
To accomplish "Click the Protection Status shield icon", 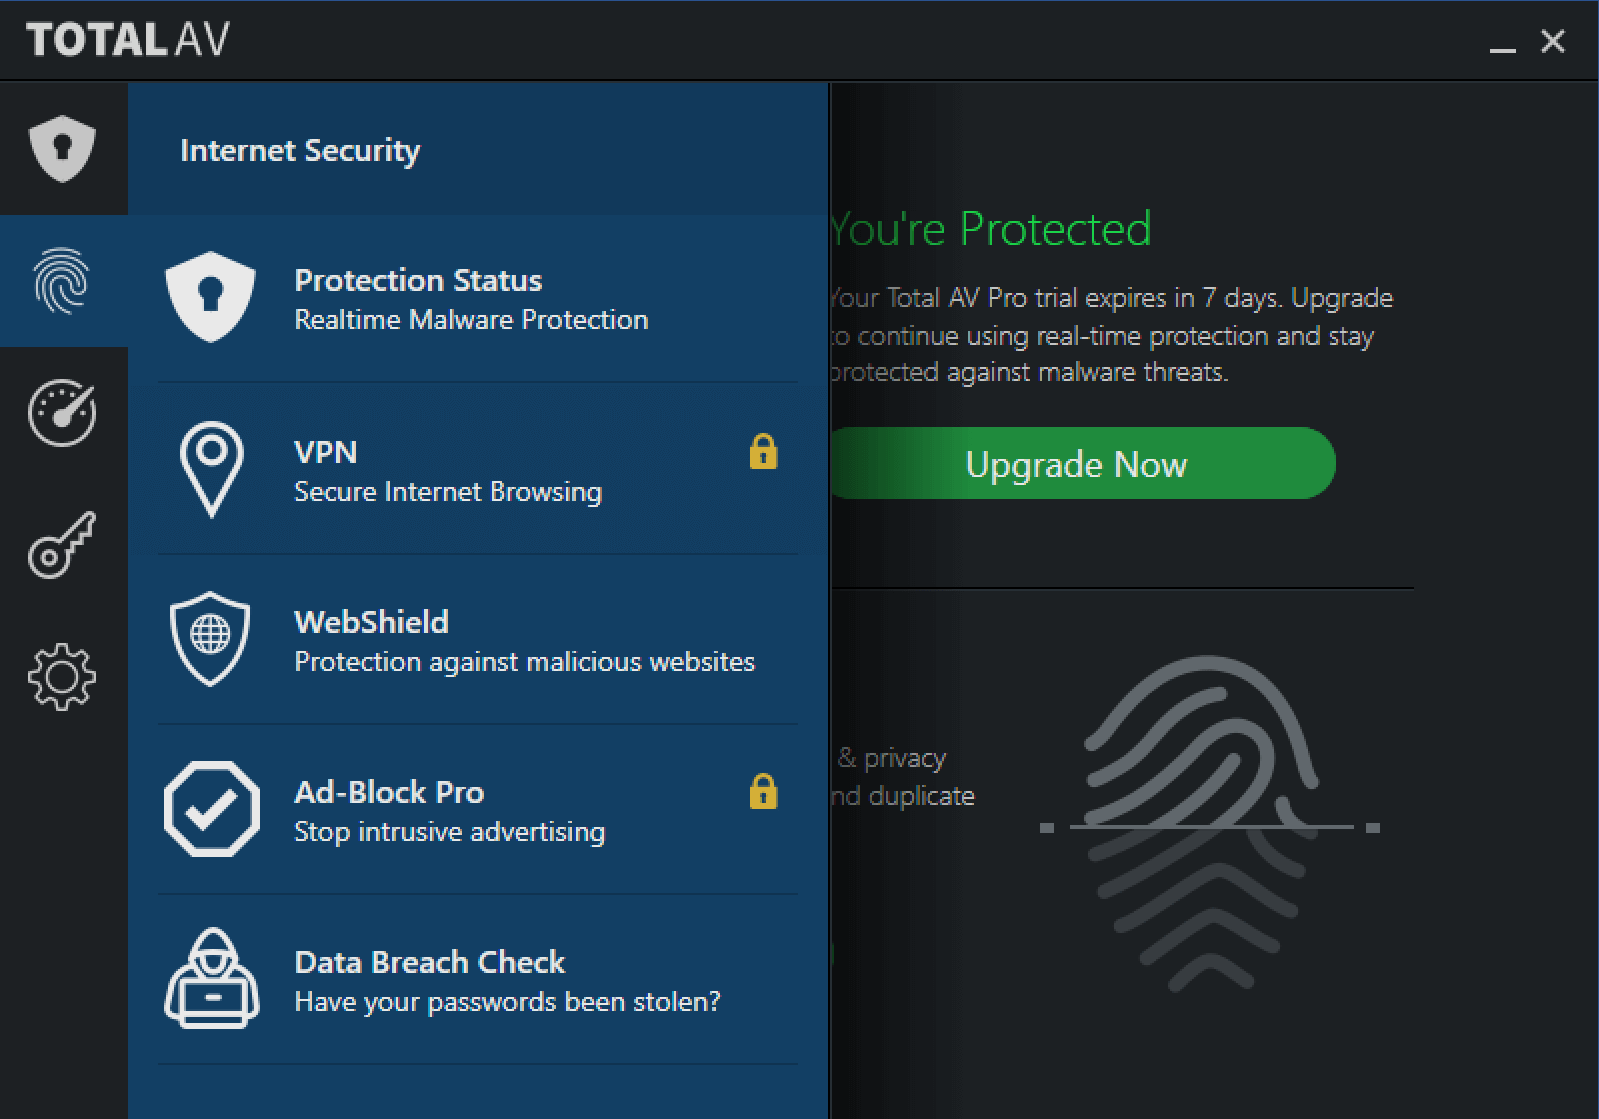I will 210,297.
